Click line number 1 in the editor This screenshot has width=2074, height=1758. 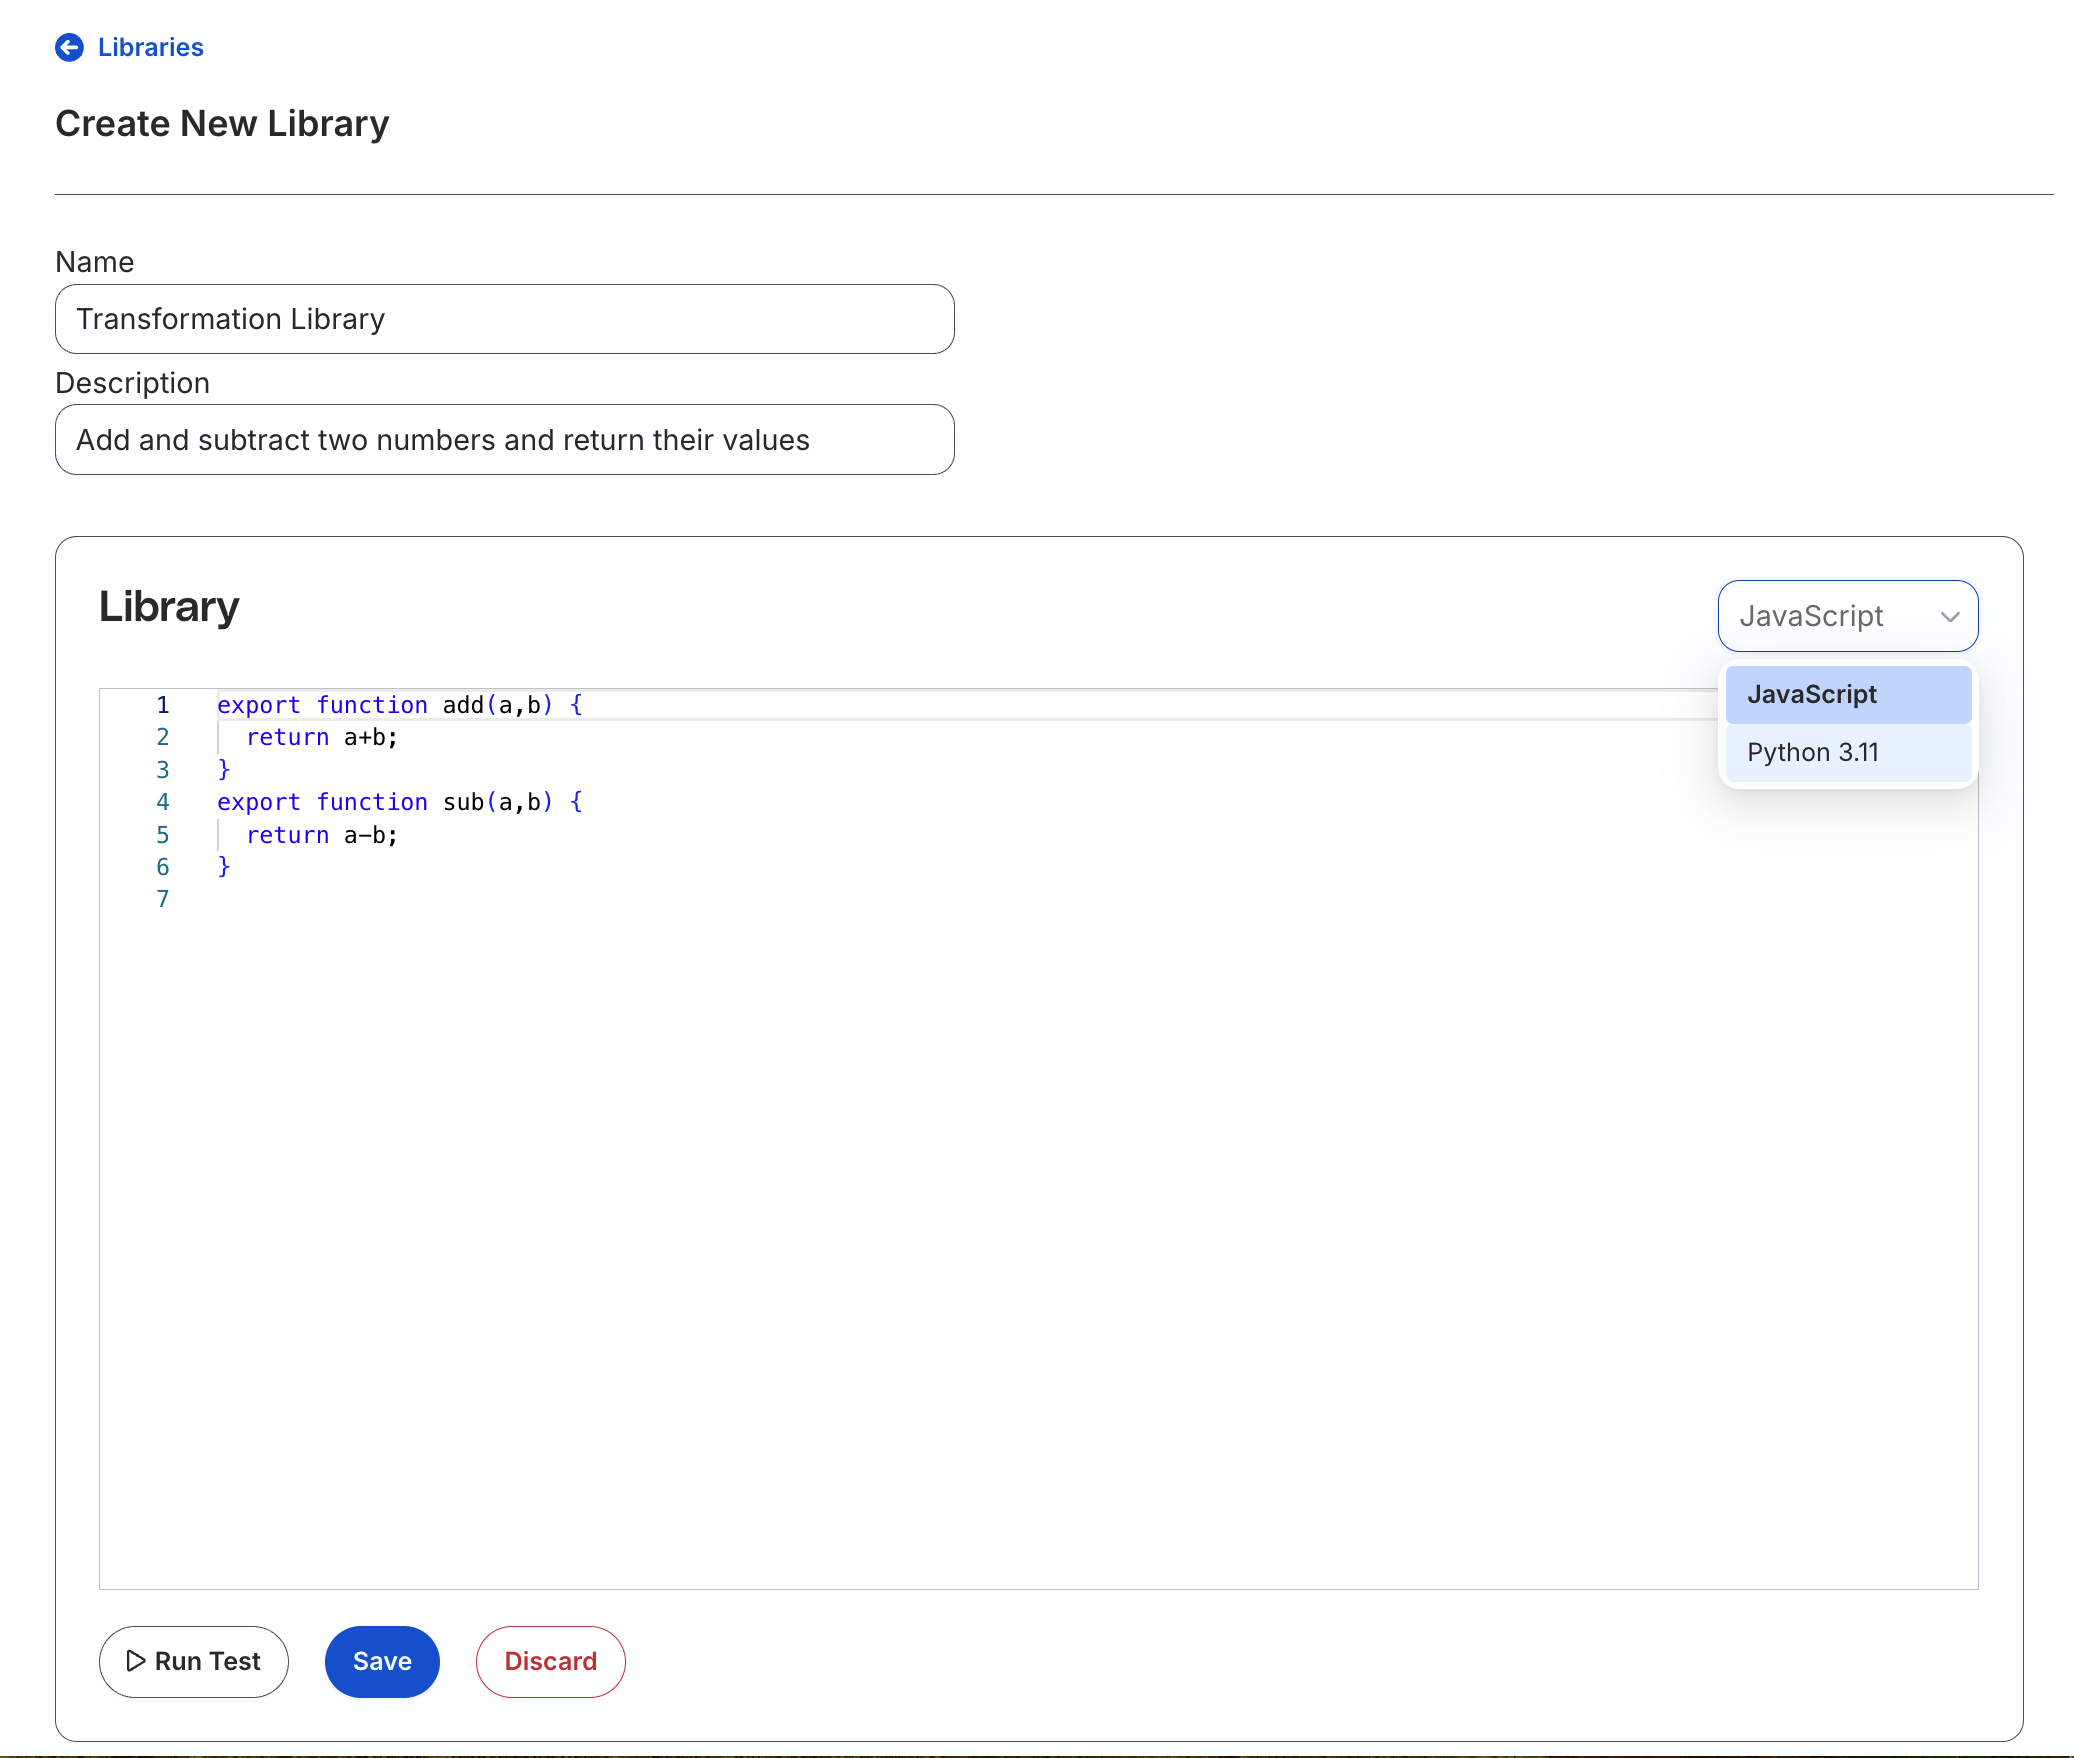point(163,705)
